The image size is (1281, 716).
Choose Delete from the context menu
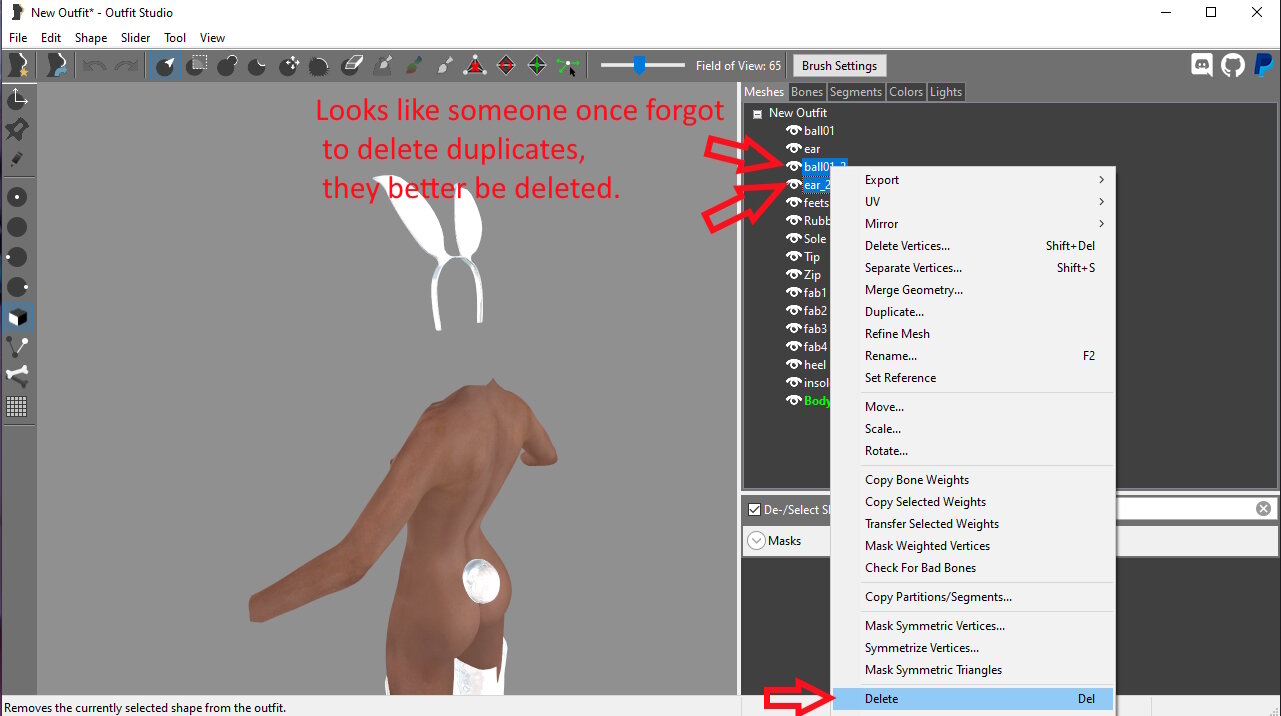(972, 699)
